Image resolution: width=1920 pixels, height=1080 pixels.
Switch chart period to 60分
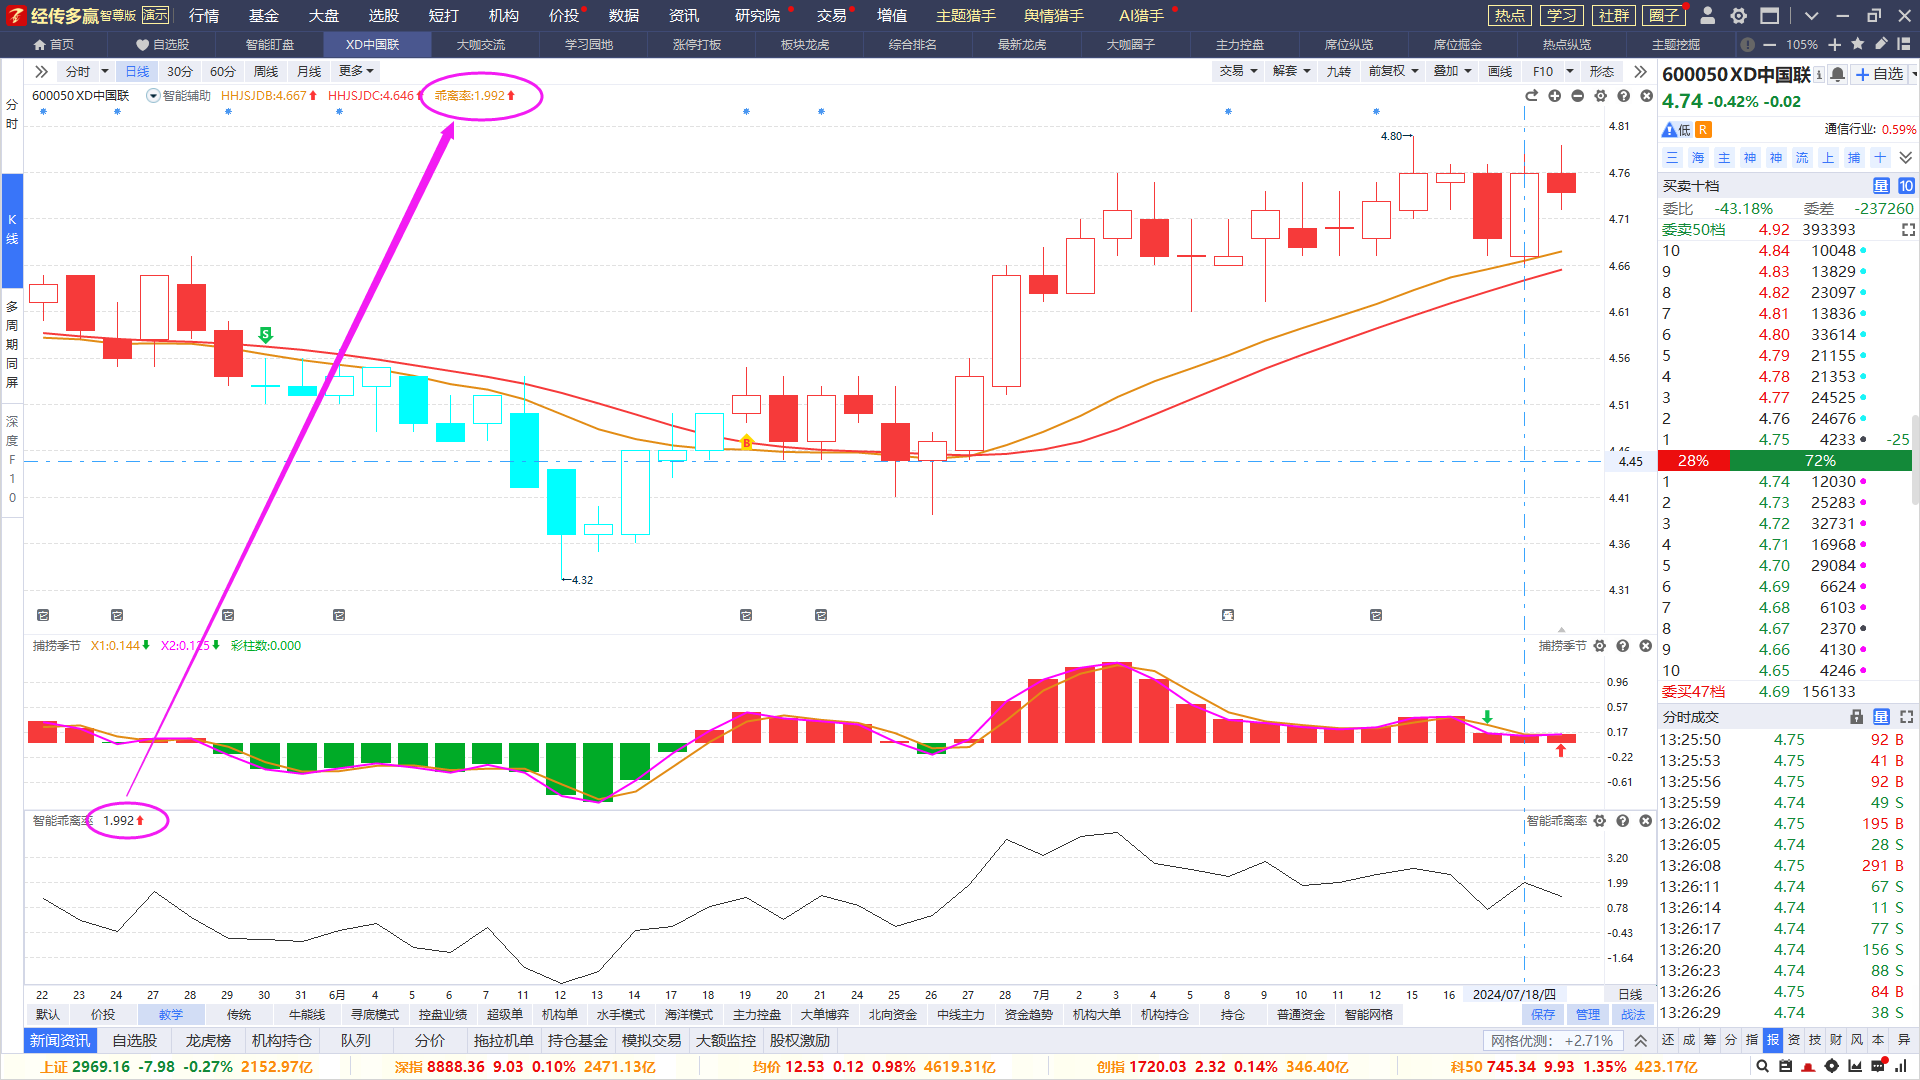pos(223,71)
